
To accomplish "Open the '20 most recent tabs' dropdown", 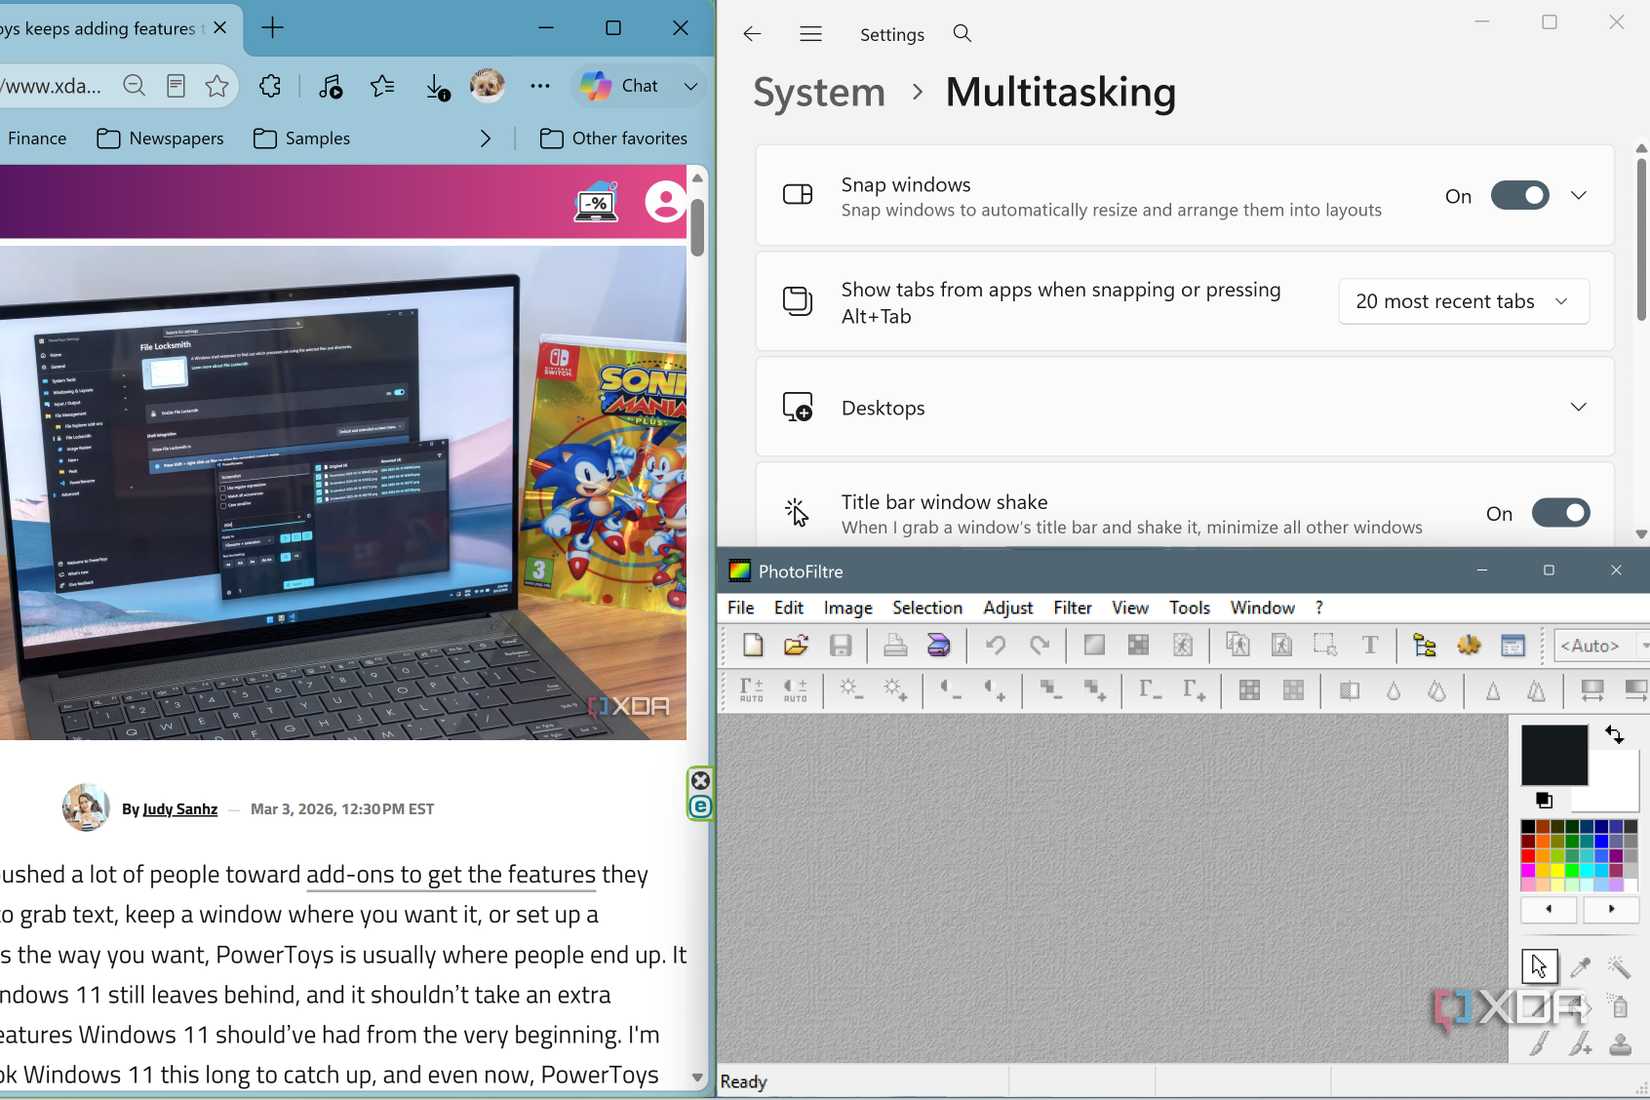I will click(x=1463, y=301).
